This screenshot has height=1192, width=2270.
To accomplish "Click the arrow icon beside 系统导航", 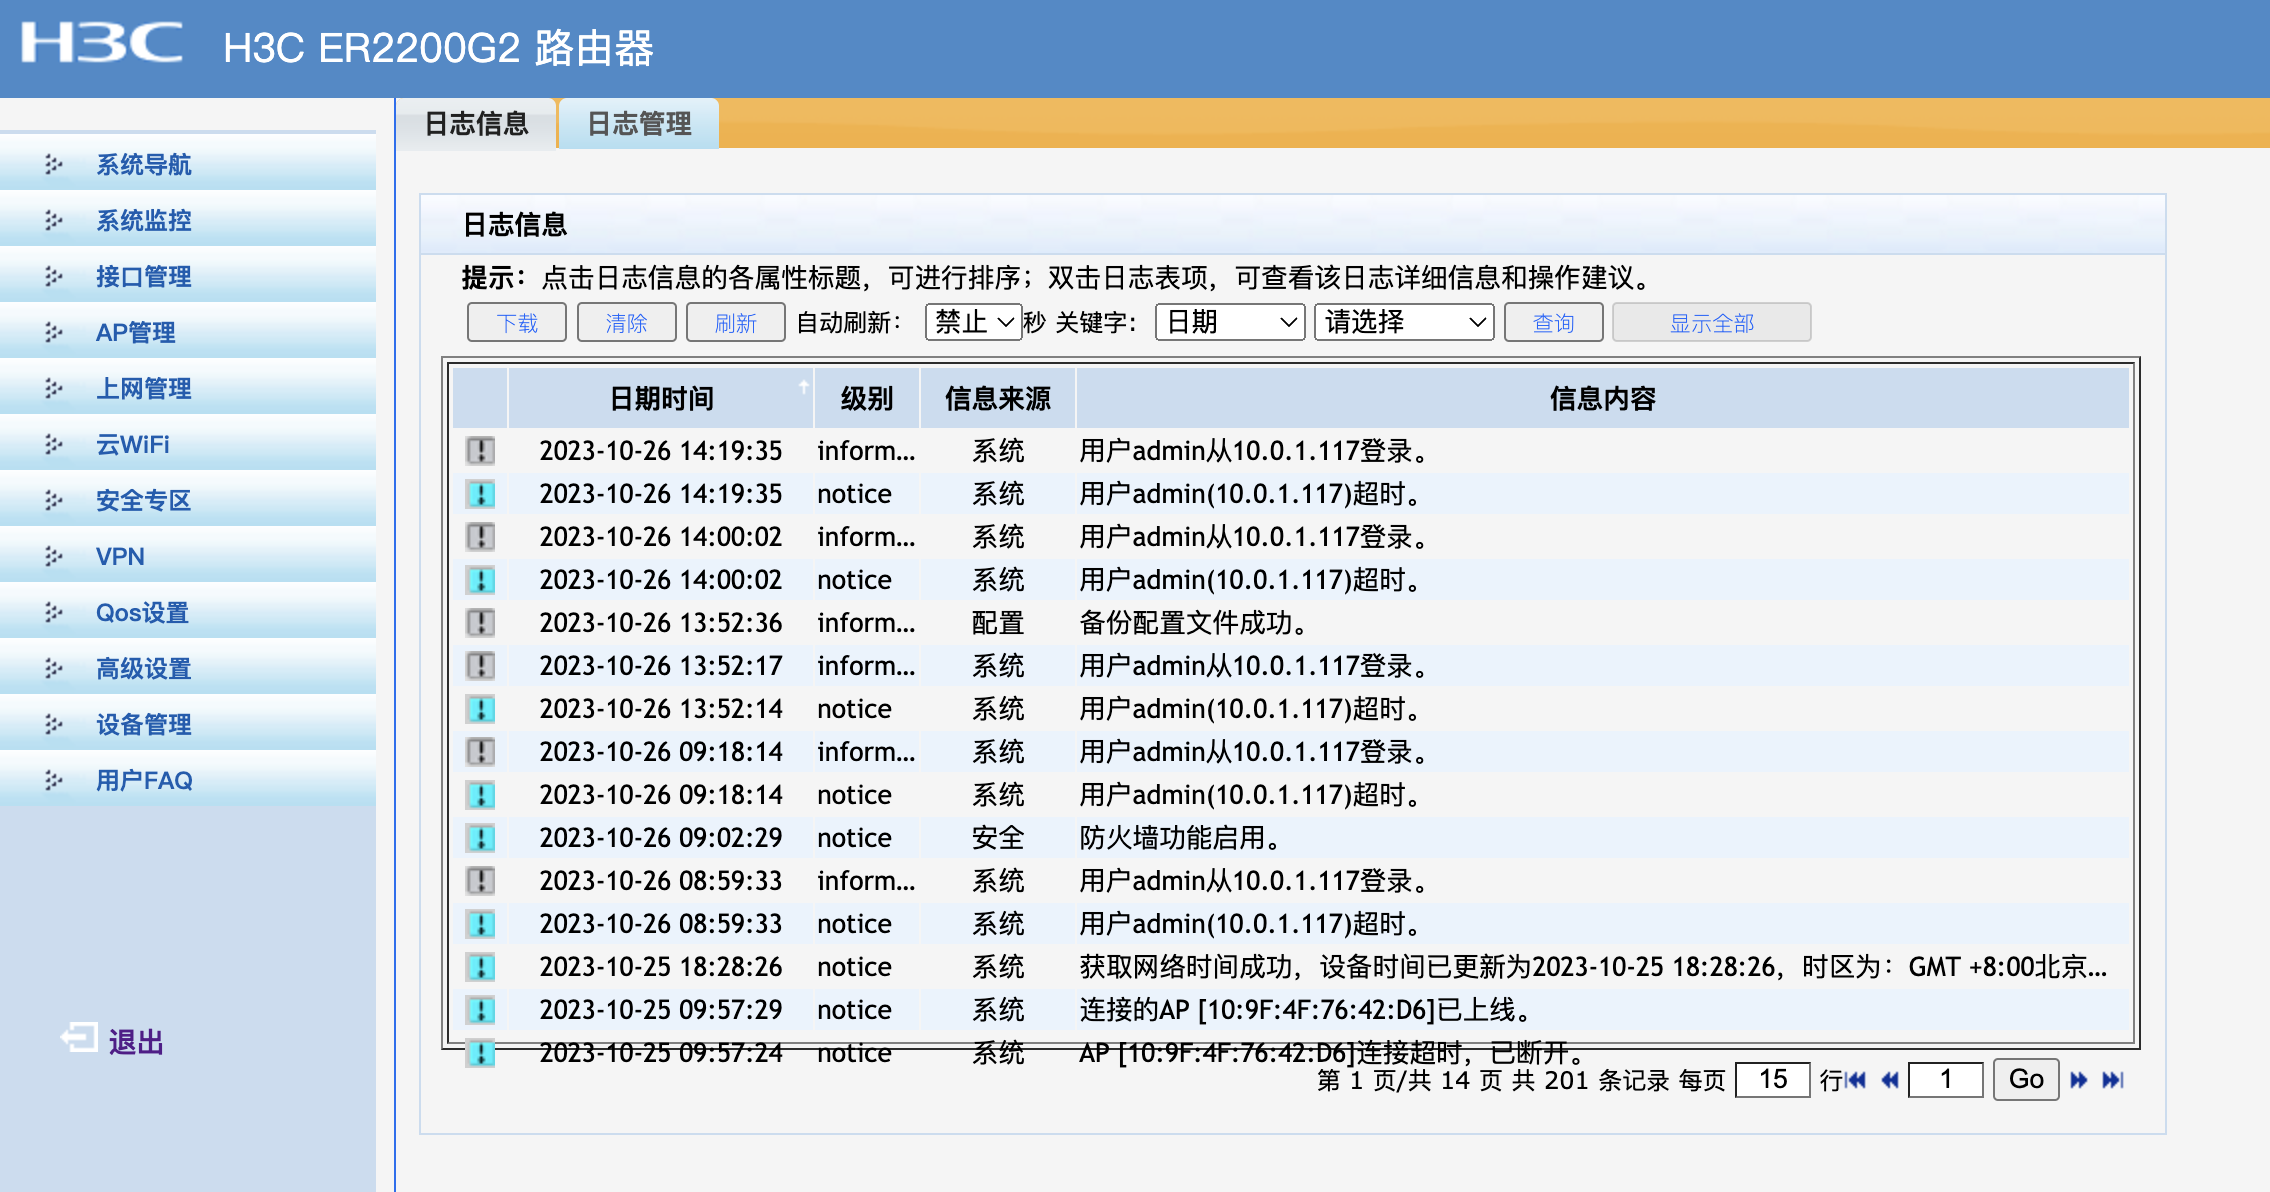I will click(54, 164).
